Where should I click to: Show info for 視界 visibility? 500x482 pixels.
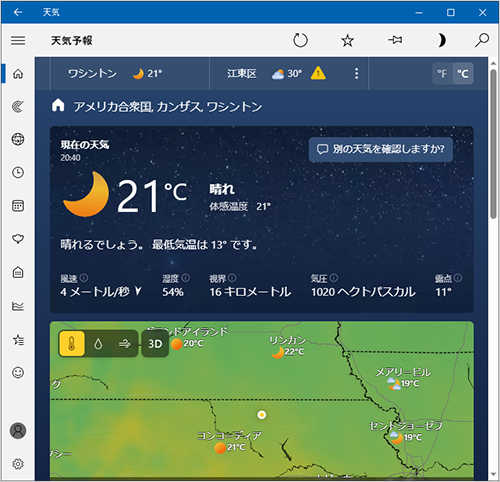tap(232, 277)
